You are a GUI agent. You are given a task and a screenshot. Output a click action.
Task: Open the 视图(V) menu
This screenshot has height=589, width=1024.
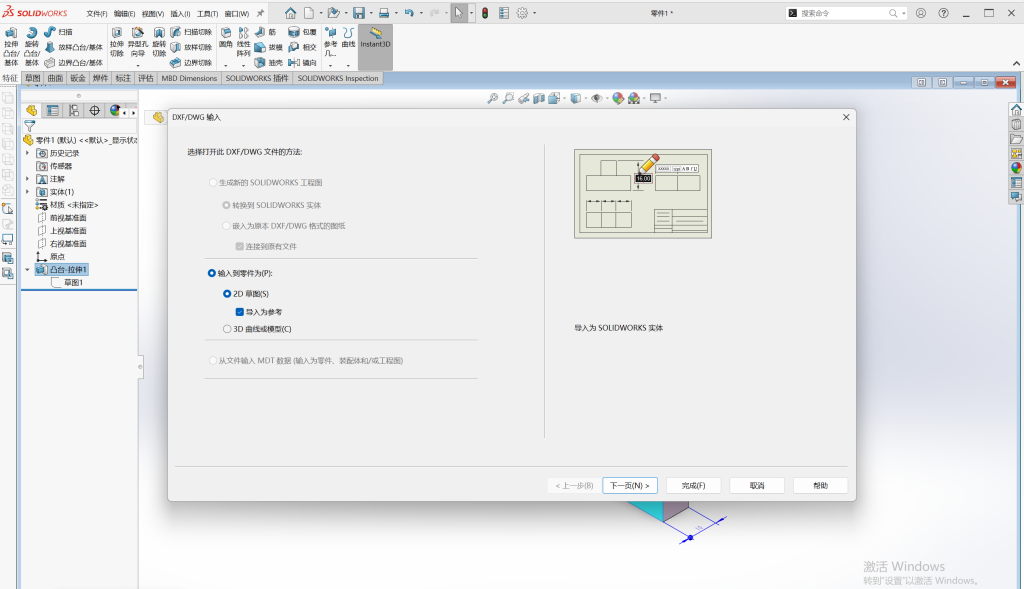pos(152,14)
